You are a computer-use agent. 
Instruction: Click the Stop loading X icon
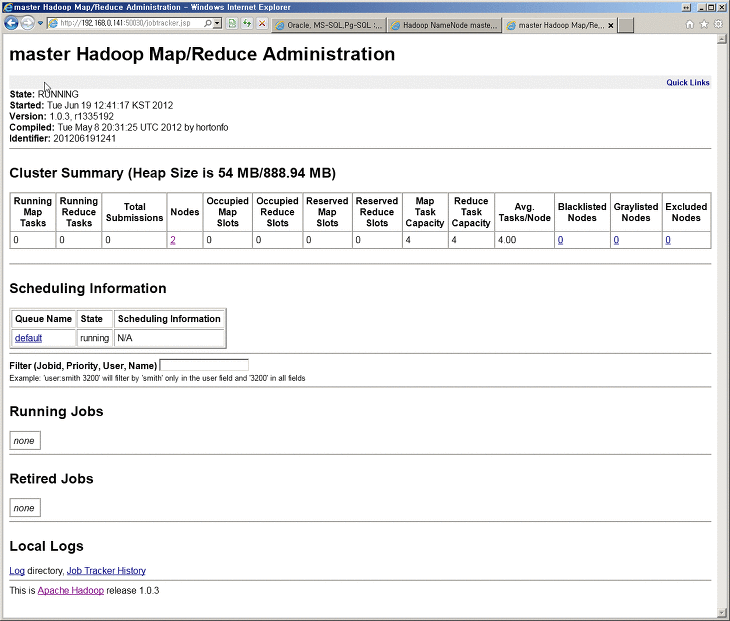click(262, 23)
